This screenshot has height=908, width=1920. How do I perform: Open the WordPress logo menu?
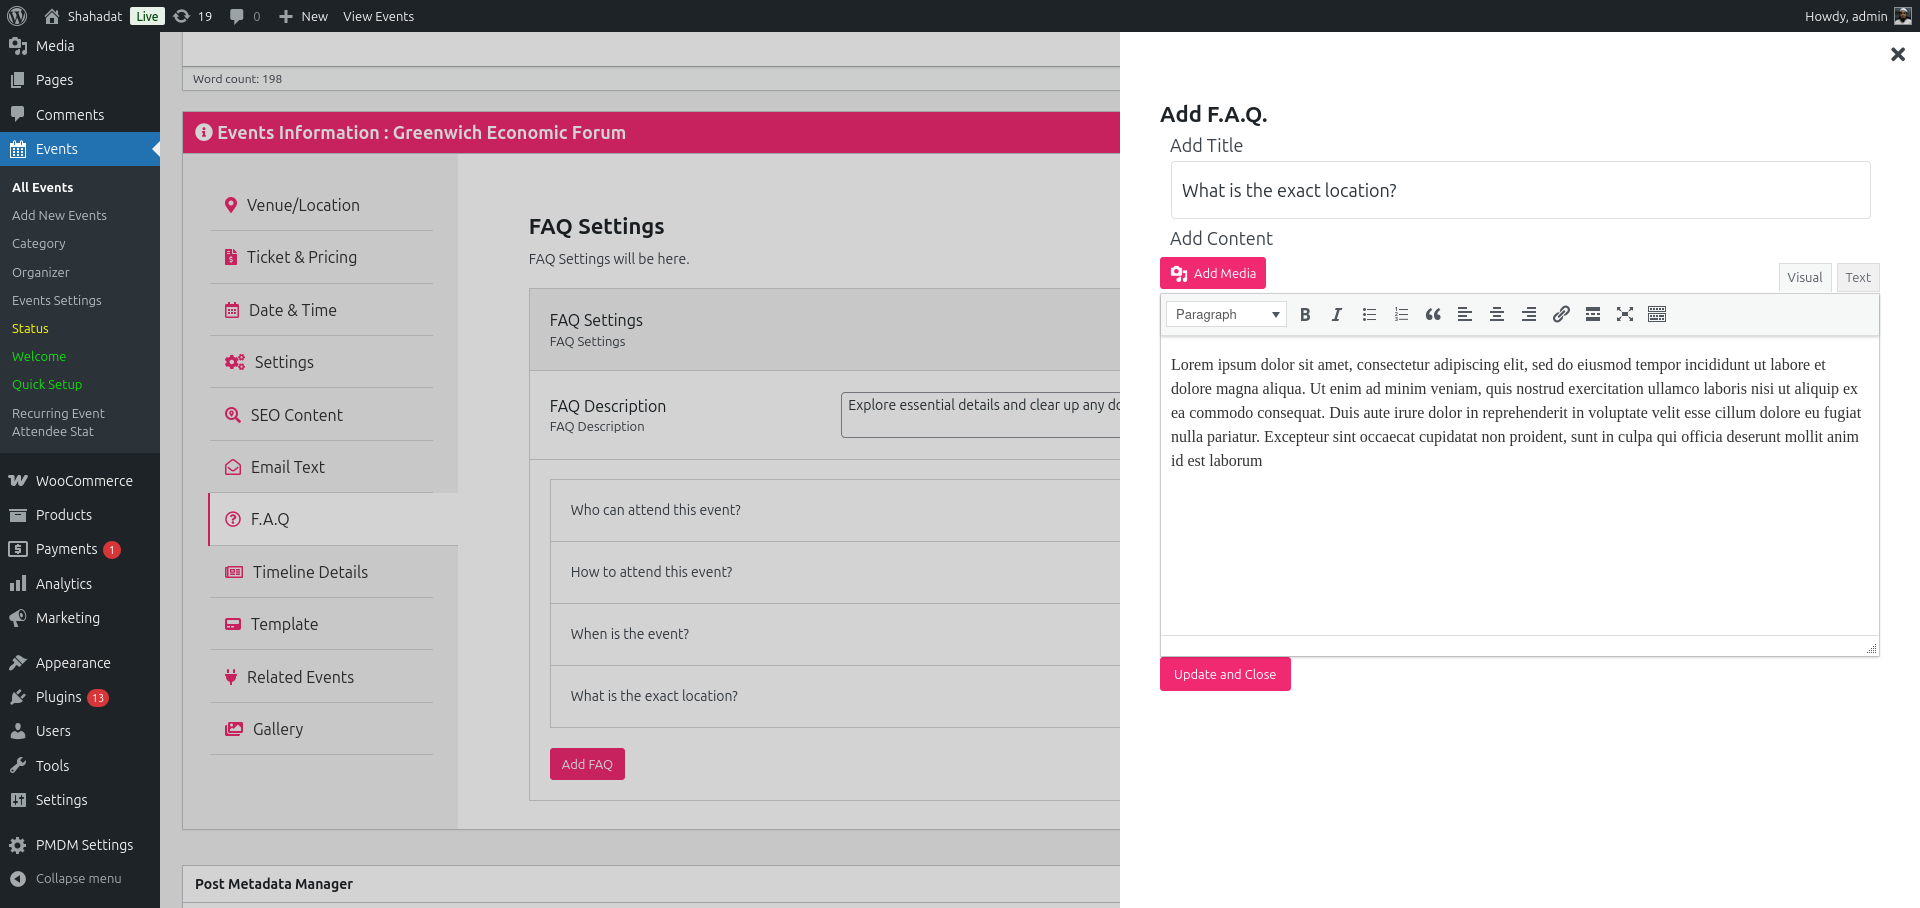pos(17,16)
